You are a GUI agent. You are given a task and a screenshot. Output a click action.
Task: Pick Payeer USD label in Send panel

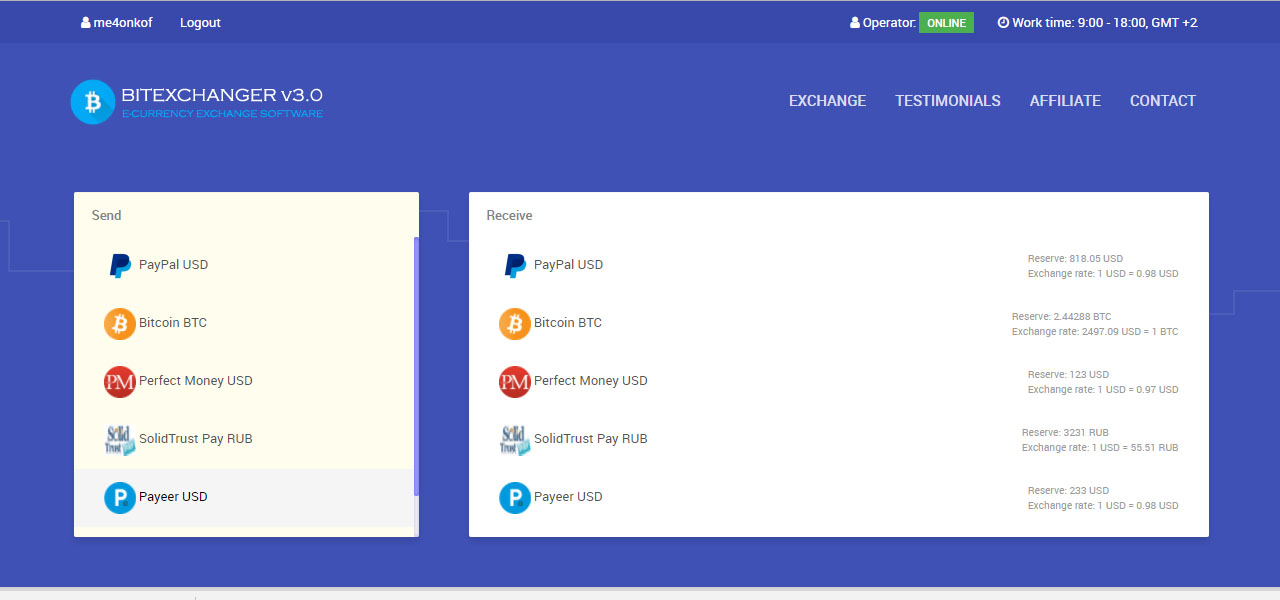point(173,497)
